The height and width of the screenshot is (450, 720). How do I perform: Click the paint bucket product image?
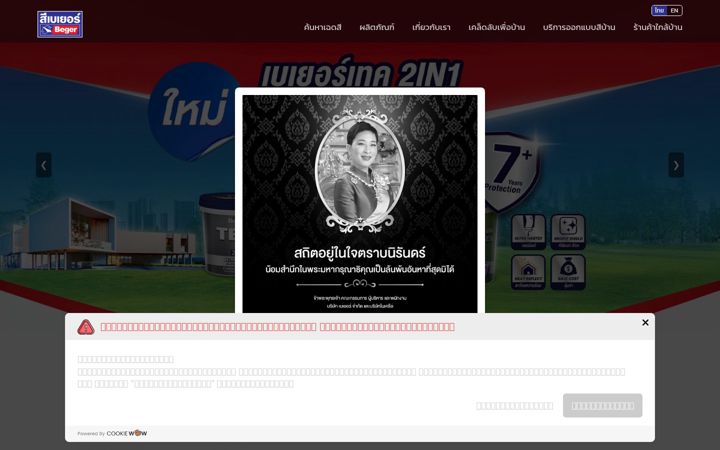coord(217,233)
